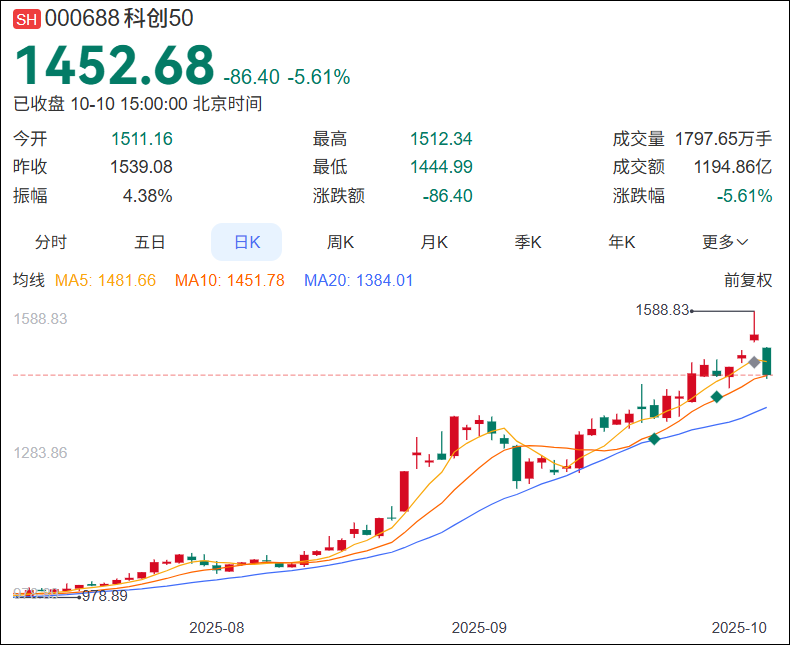Click the MA10: 1451.78 indicator
The width and height of the screenshot is (790, 645).
[230, 280]
